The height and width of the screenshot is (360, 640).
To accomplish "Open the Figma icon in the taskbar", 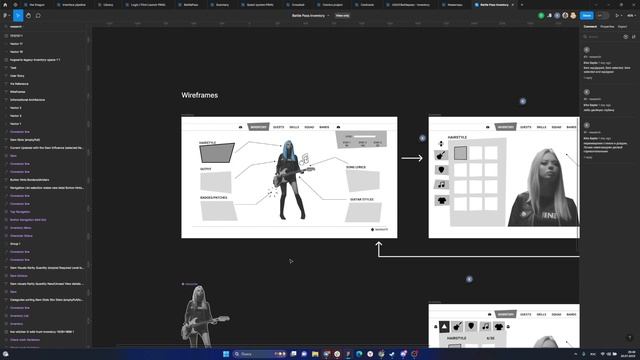I will click(x=348, y=354).
